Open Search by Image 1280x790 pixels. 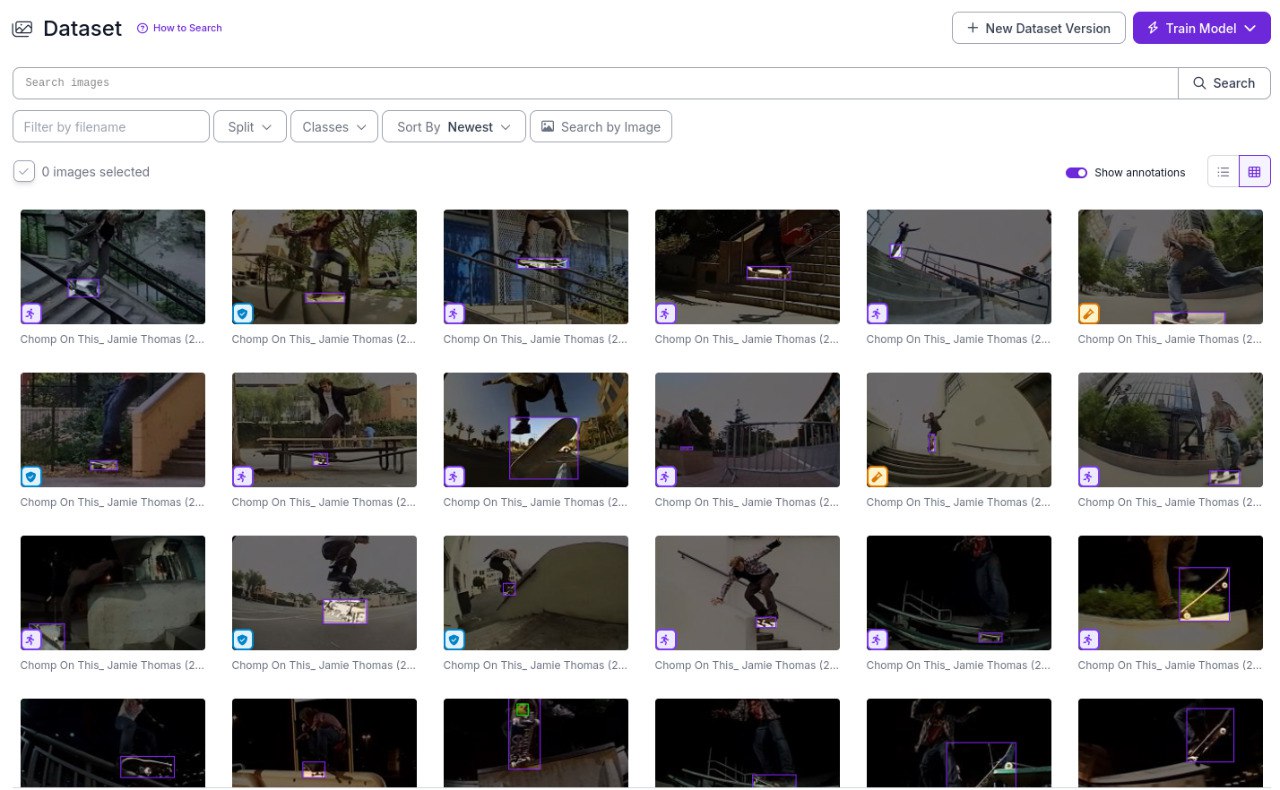tap(601, 127)
